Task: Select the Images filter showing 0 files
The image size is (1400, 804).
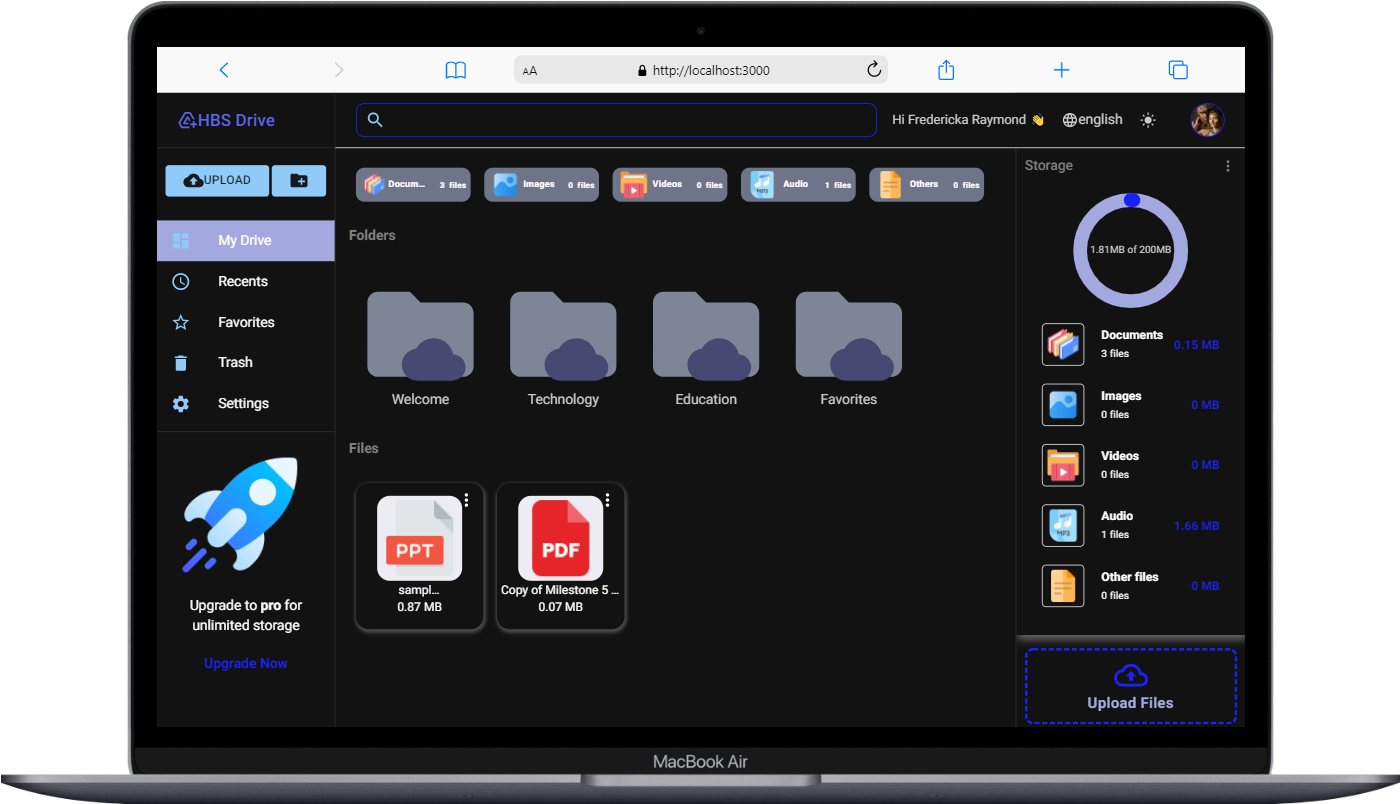Action: [541, 184]
